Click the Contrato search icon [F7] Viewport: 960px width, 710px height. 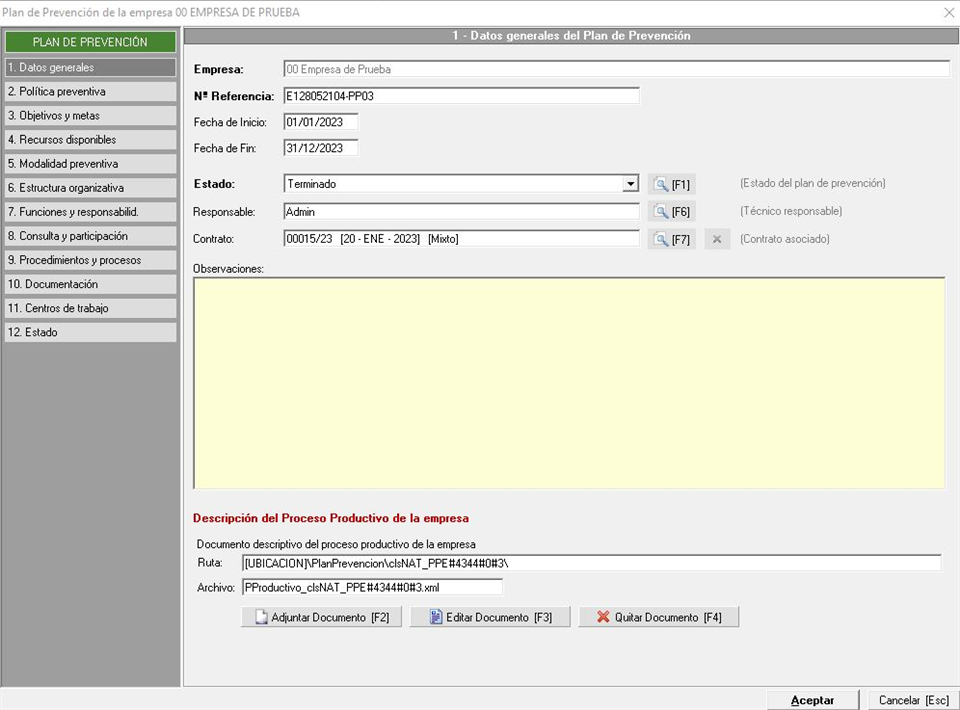click(670, 239)
